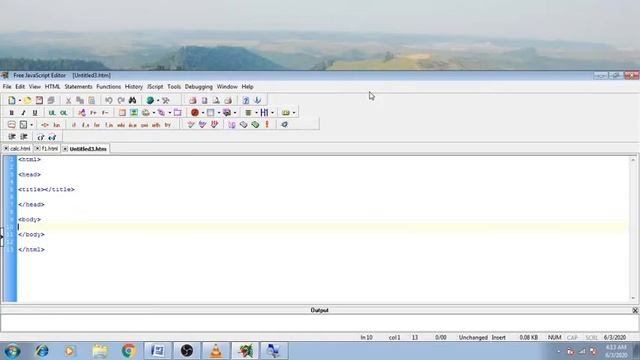The image size is (640, 360).
Task: Open the JScript menu
Action: 155,87
